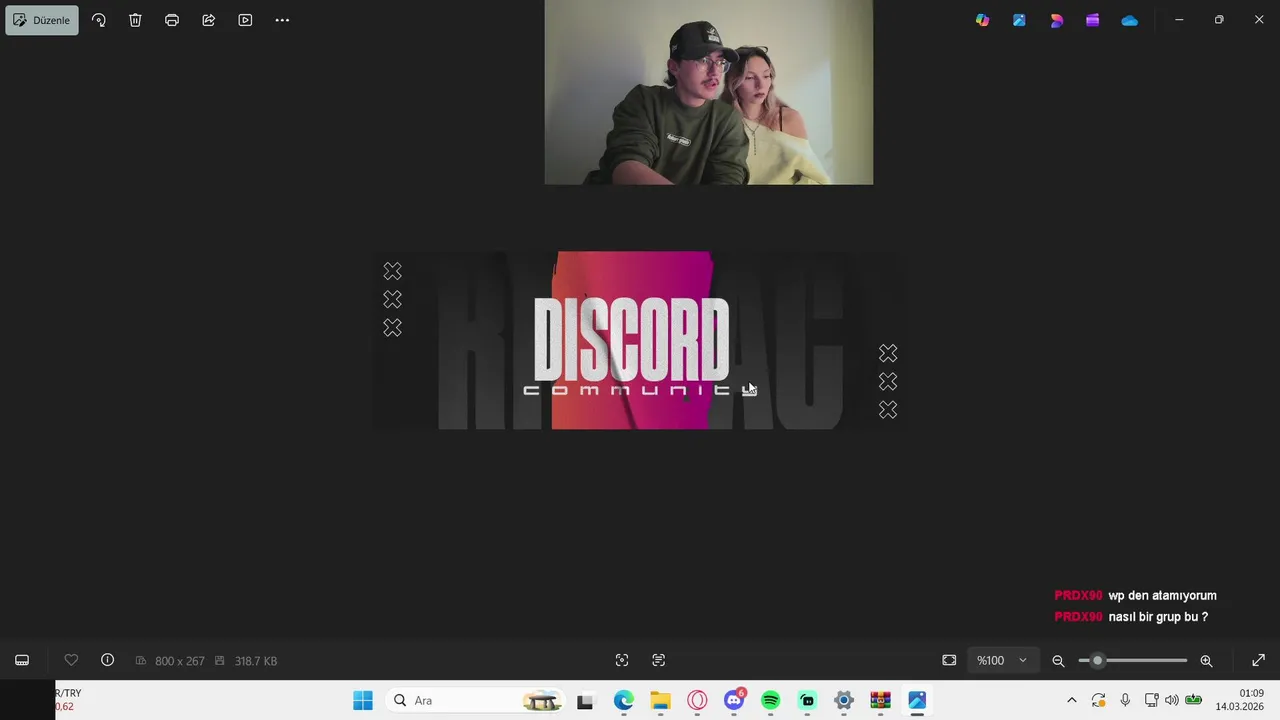The height and width of the screenshot is (720, 1280).
Task: Scan text in image icon
Action: [x=658, y=660]
